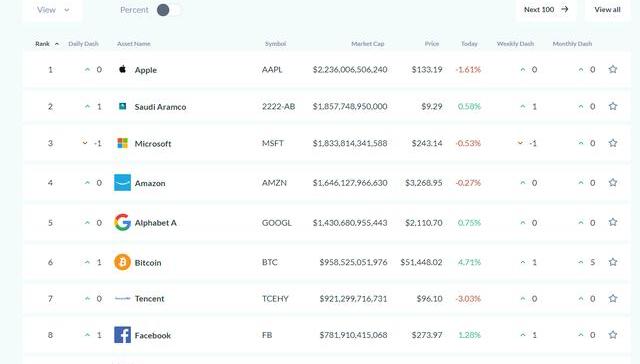Click the Microsoft logo icon
Screen dimensions: 640x364
pyautogui.click(x=122, y=143)
